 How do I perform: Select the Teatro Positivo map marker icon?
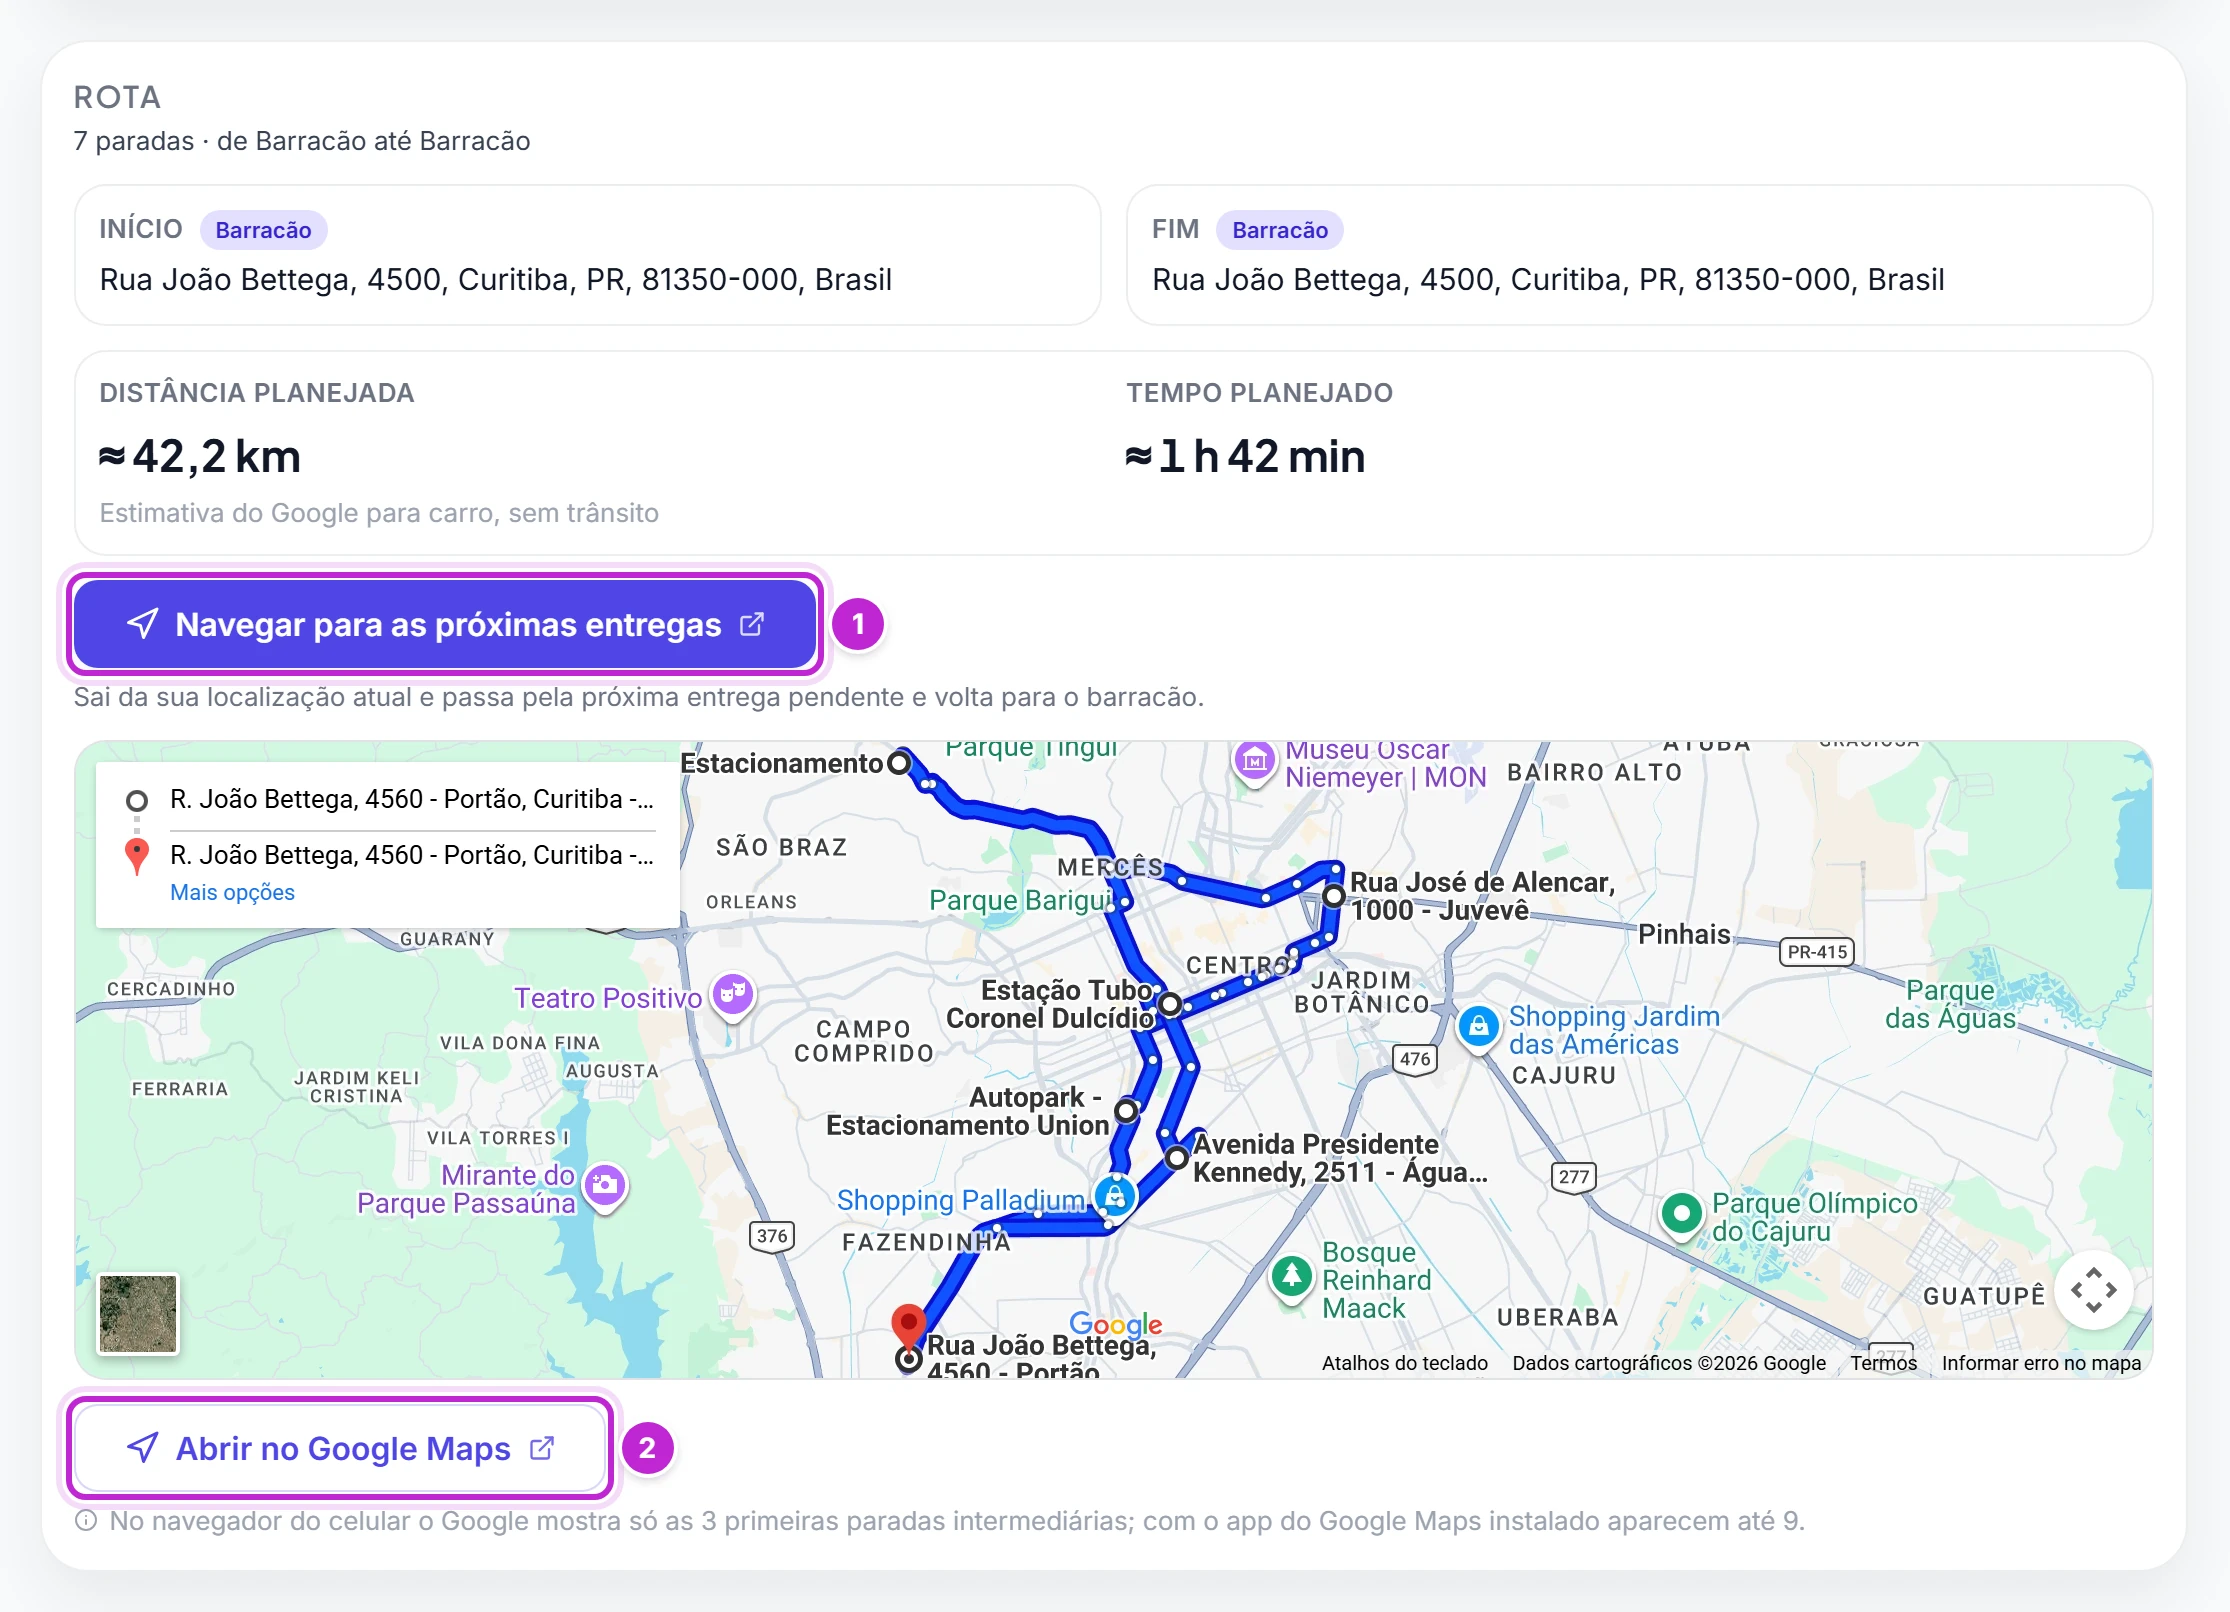[733, 996]
